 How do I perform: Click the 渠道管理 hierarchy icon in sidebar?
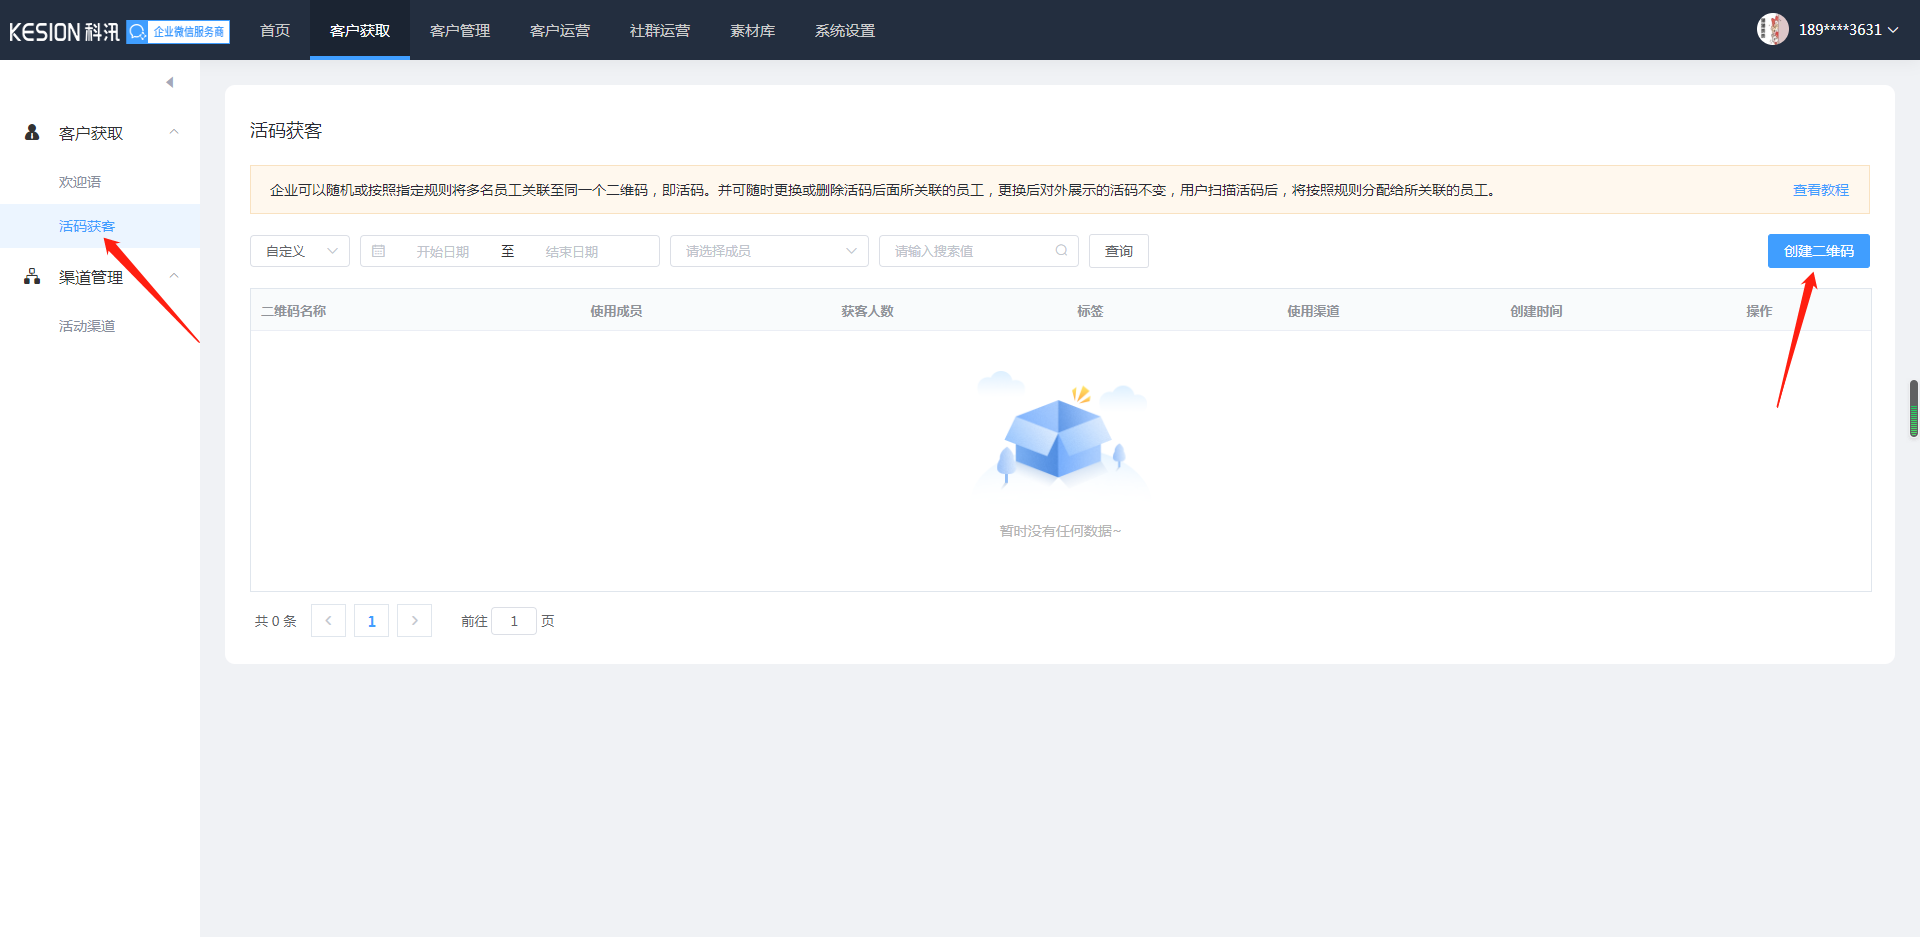tap(32, 277)
